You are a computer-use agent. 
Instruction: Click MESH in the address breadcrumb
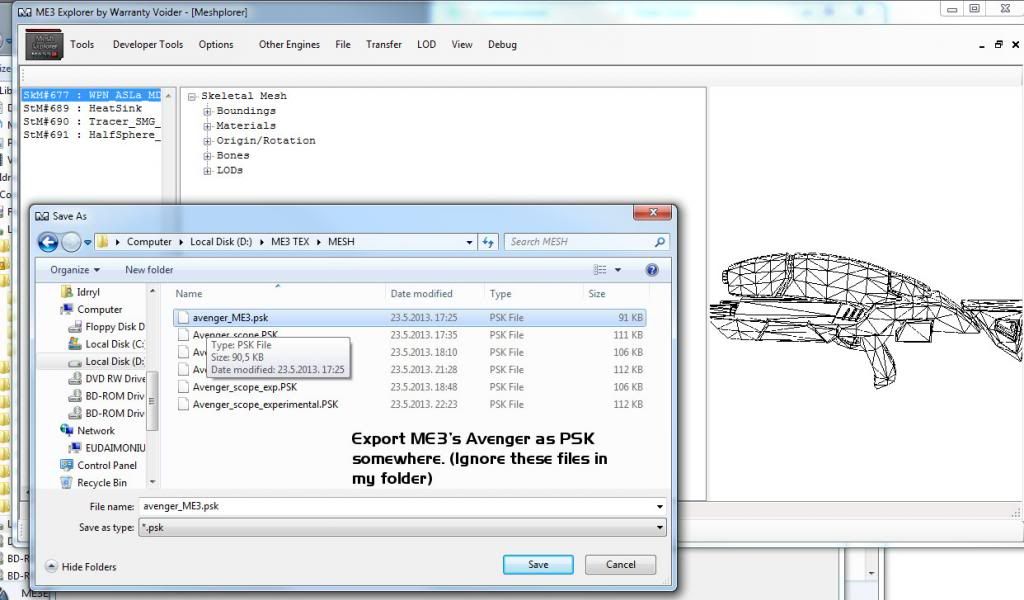(x=341, y=242)
